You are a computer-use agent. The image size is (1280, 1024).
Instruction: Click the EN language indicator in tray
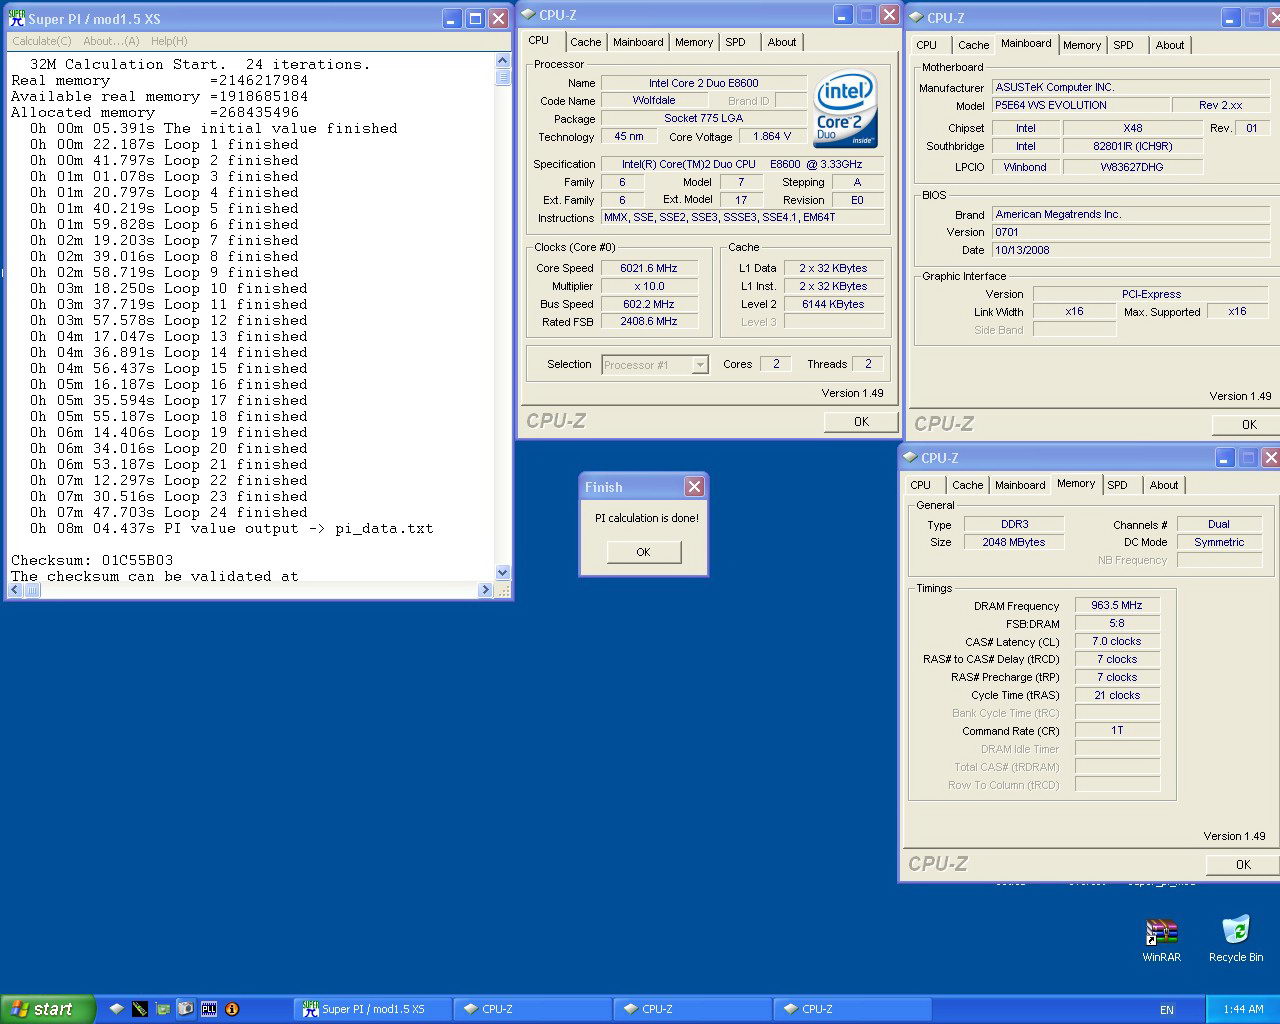coord(1166,1010)
